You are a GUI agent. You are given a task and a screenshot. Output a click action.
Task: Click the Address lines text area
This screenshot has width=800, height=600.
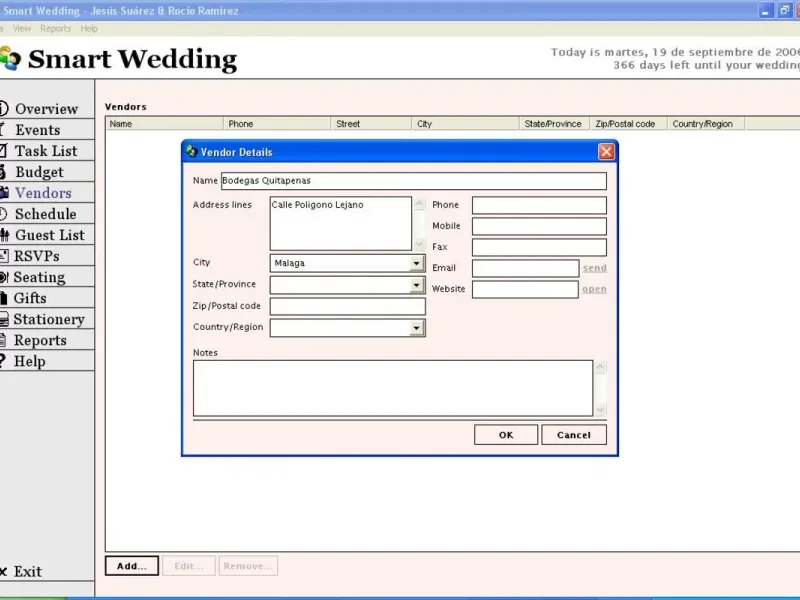[340, 223]
